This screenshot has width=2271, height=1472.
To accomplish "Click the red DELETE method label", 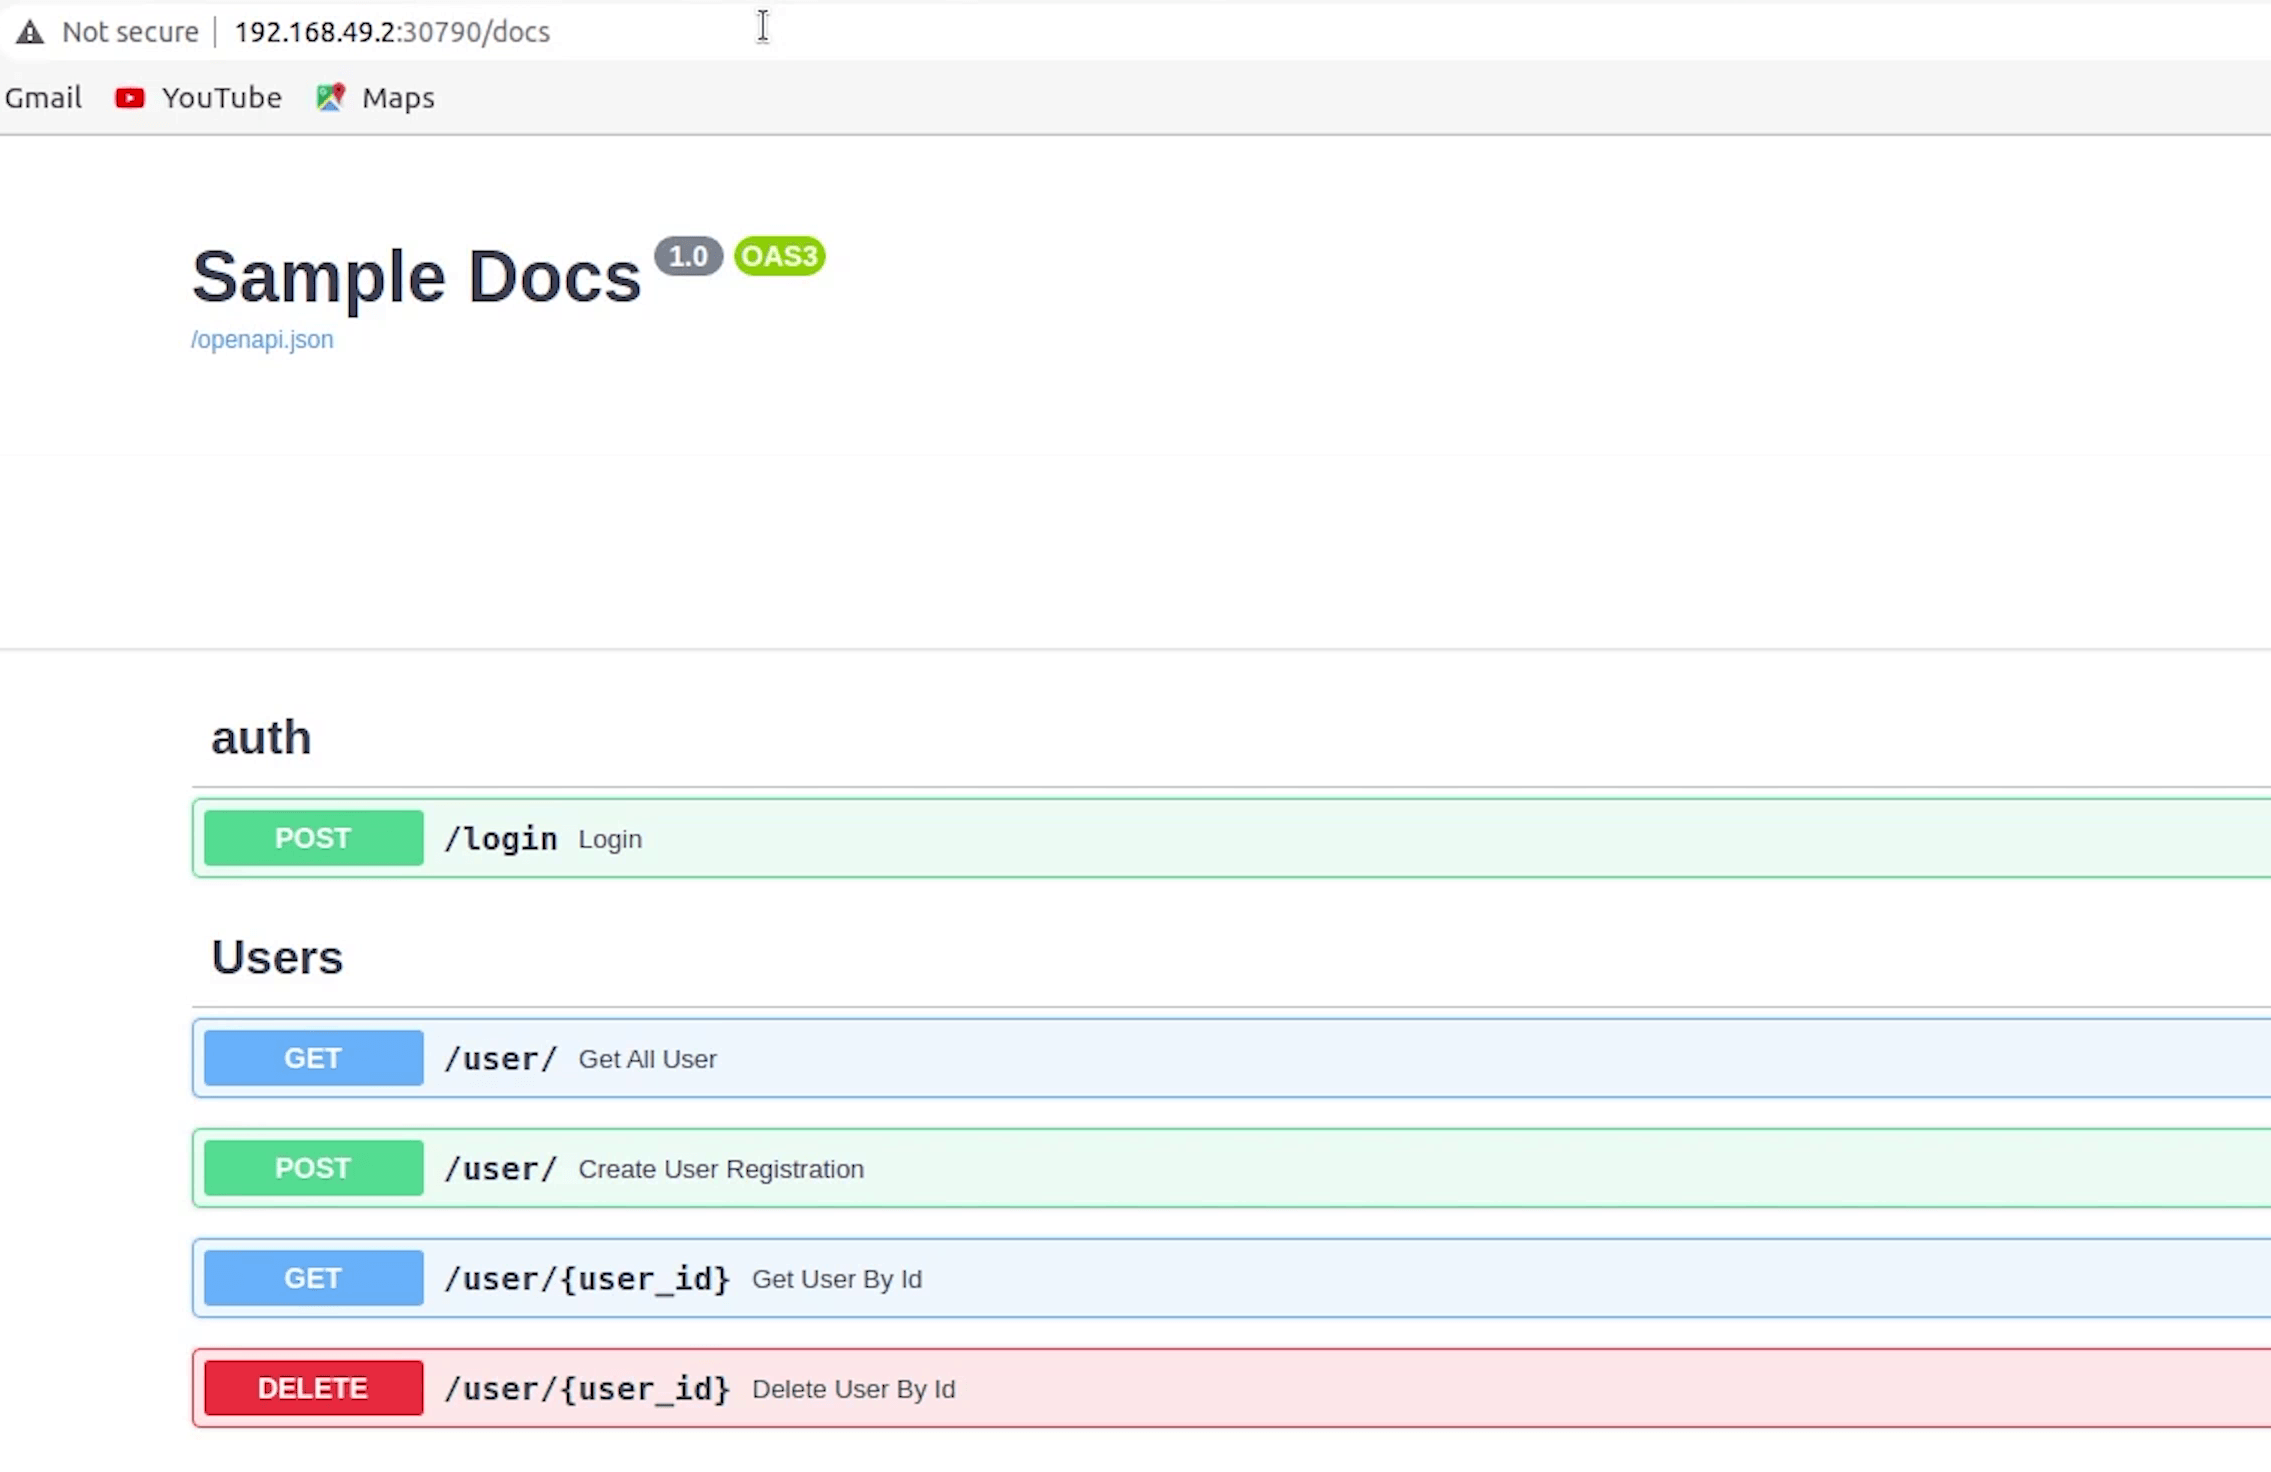I will (313, 1388).
